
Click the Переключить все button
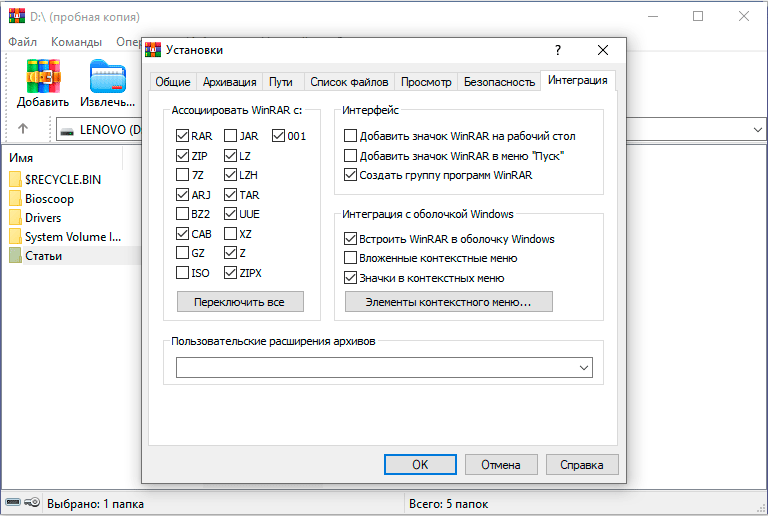[x=240, y=302]
